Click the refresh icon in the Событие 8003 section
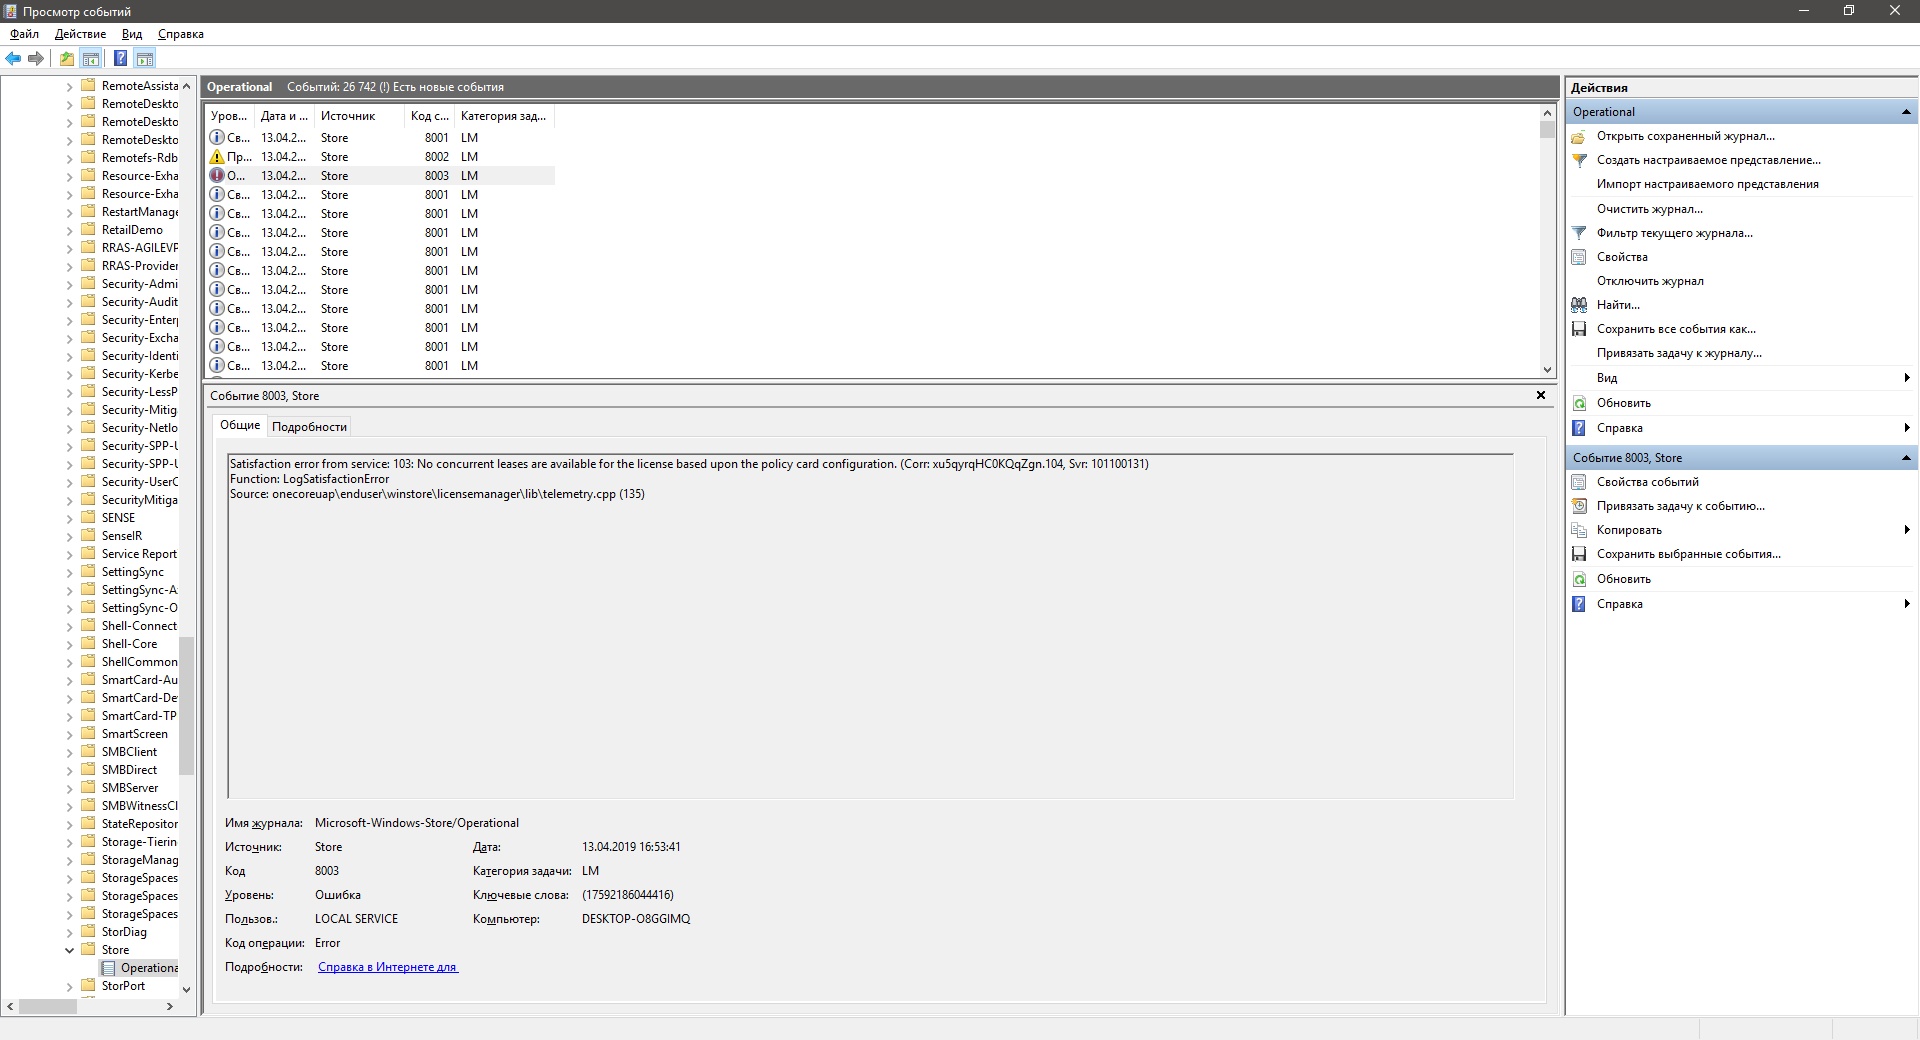 click(x=1579, y=579)
